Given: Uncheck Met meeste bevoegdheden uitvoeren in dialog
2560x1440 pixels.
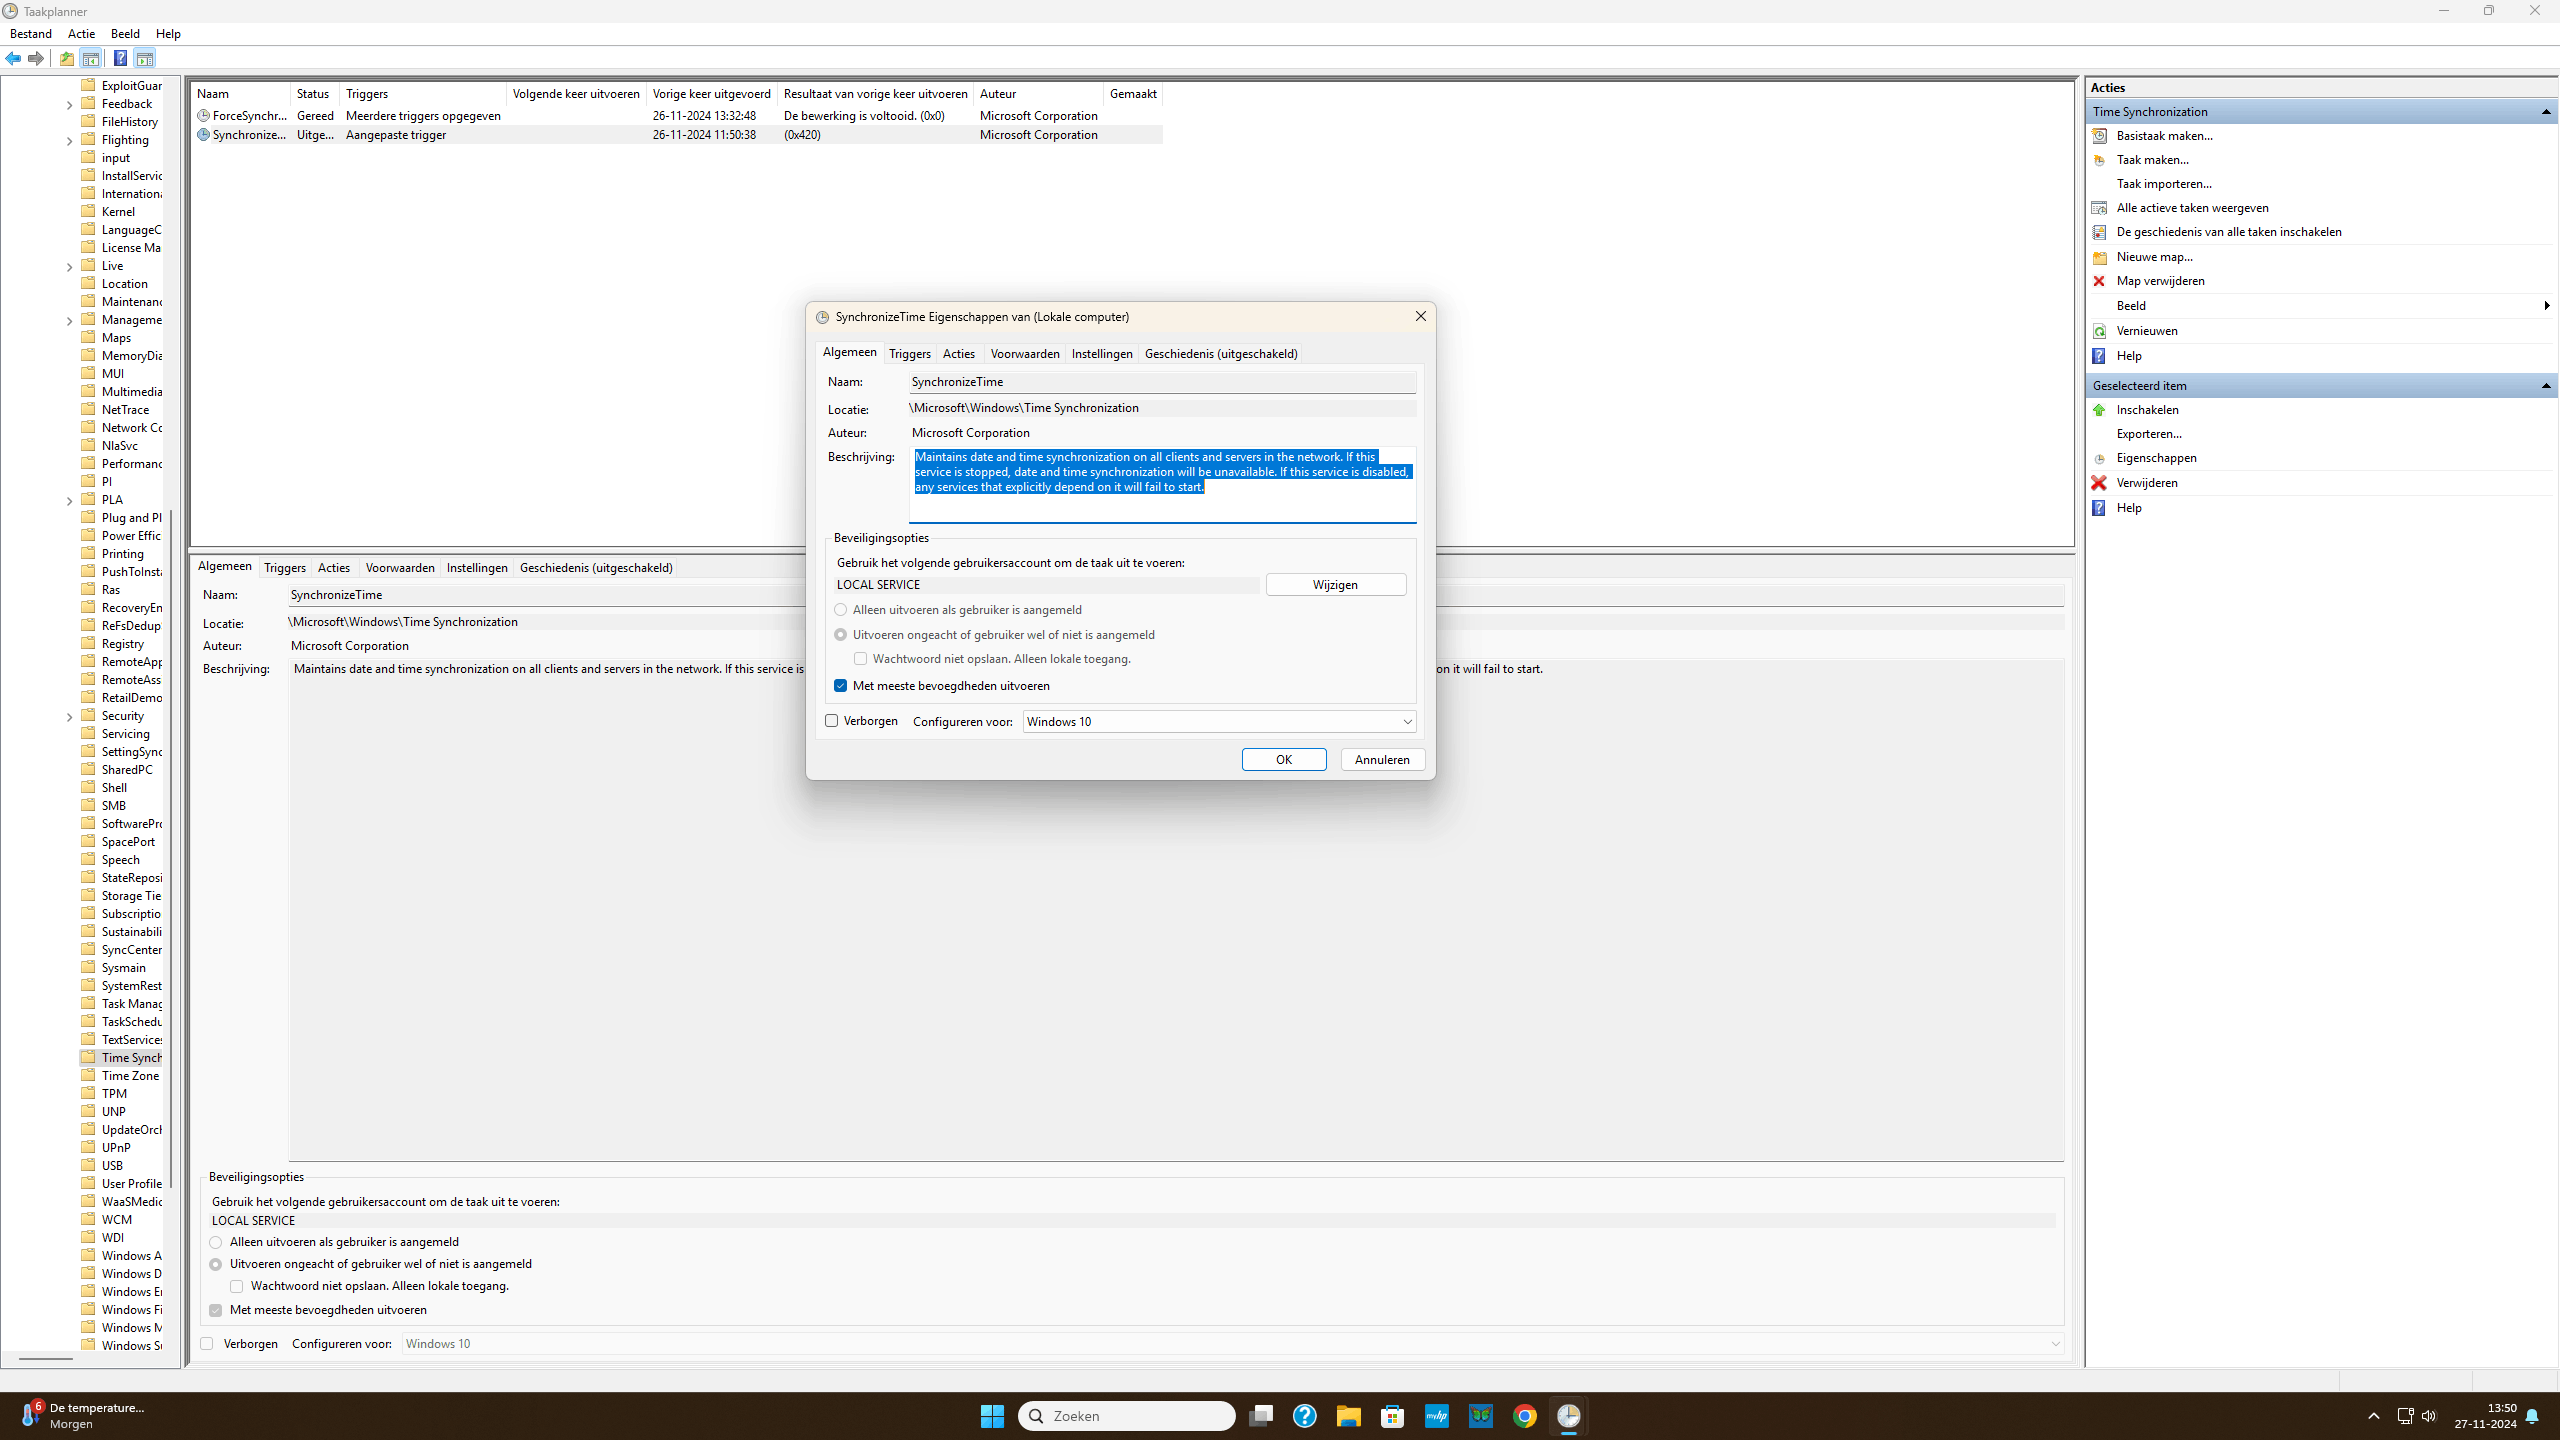Looking at the screenshot, I should (x=841, y=686).
